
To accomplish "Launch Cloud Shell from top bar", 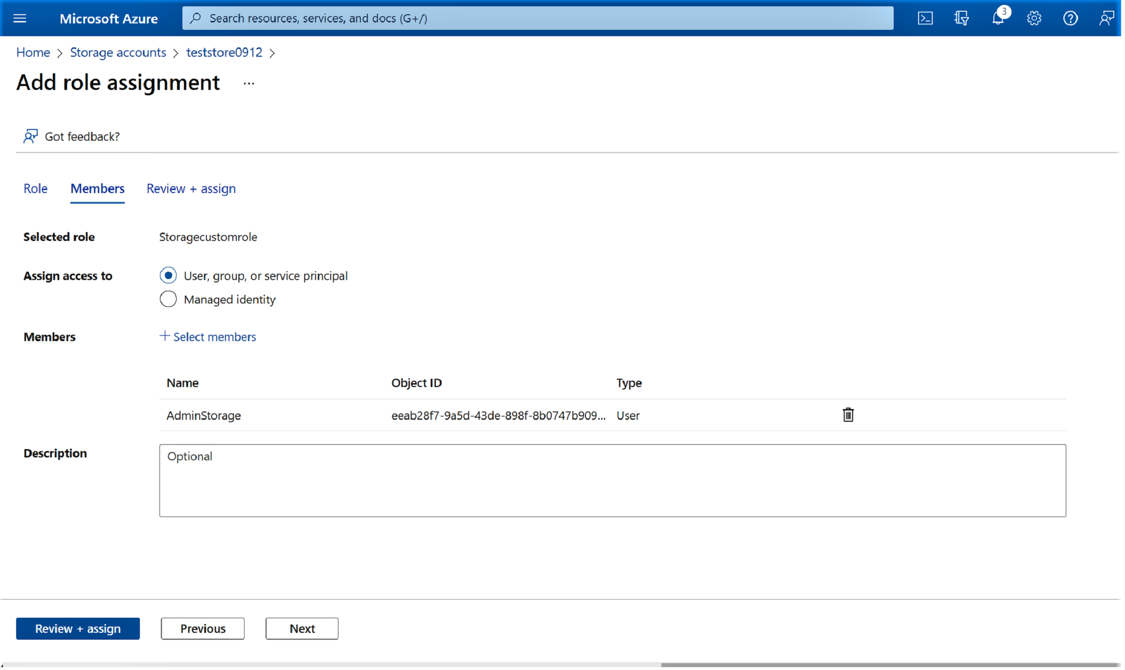I will 925,18.
